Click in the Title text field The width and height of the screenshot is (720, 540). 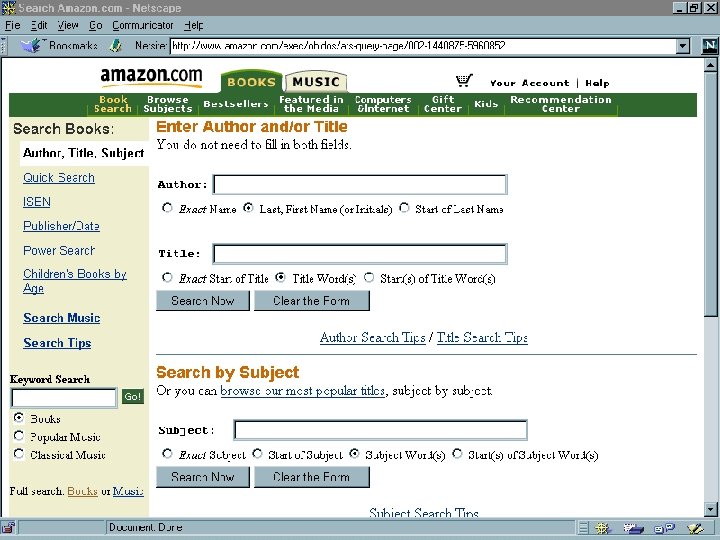click(x=360, y=254)
